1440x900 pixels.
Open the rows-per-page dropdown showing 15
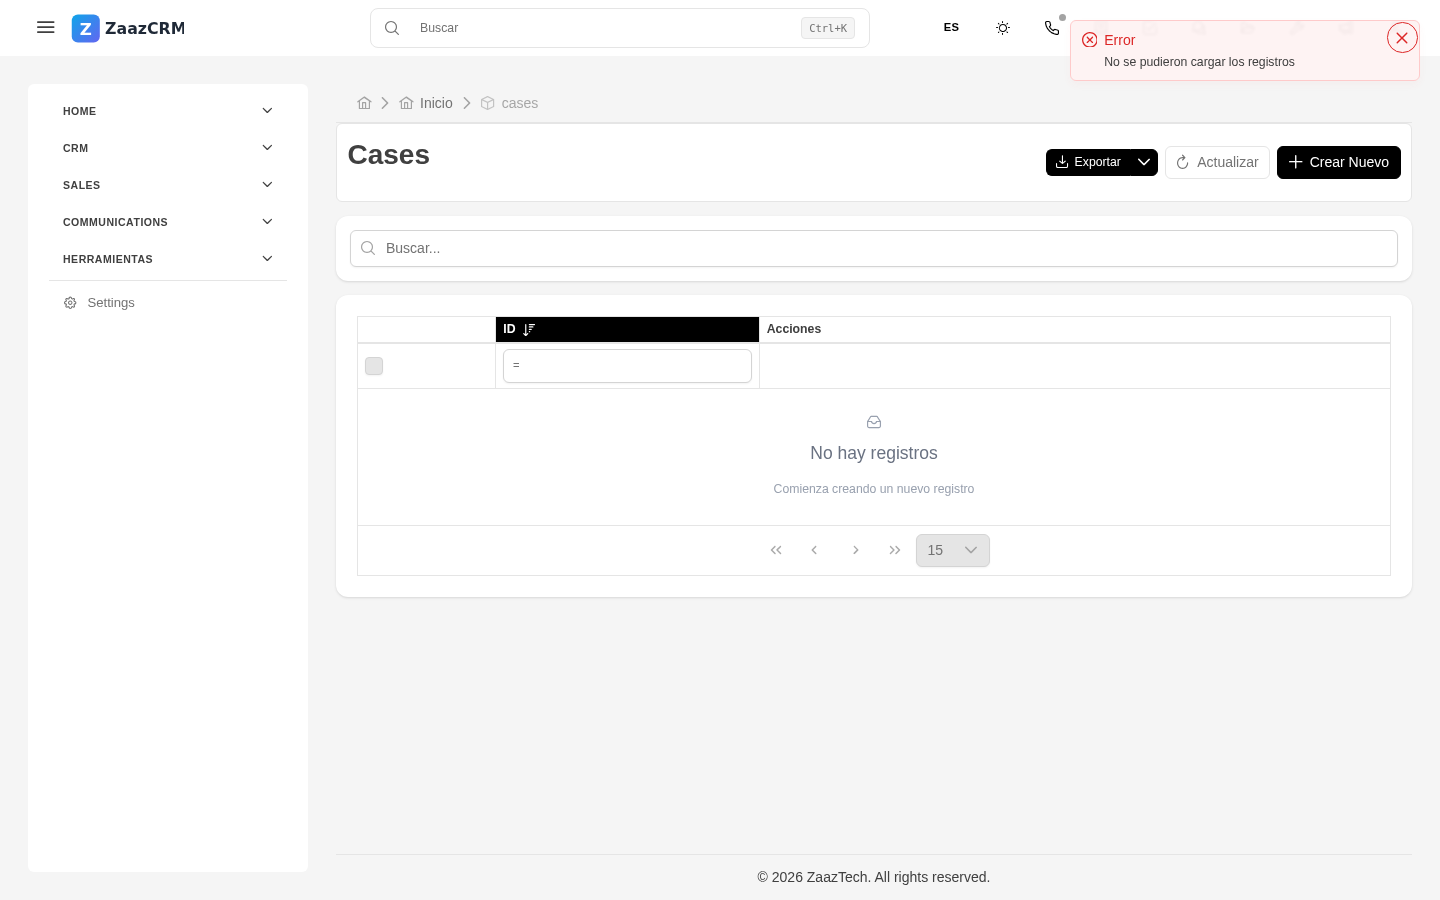953,550
